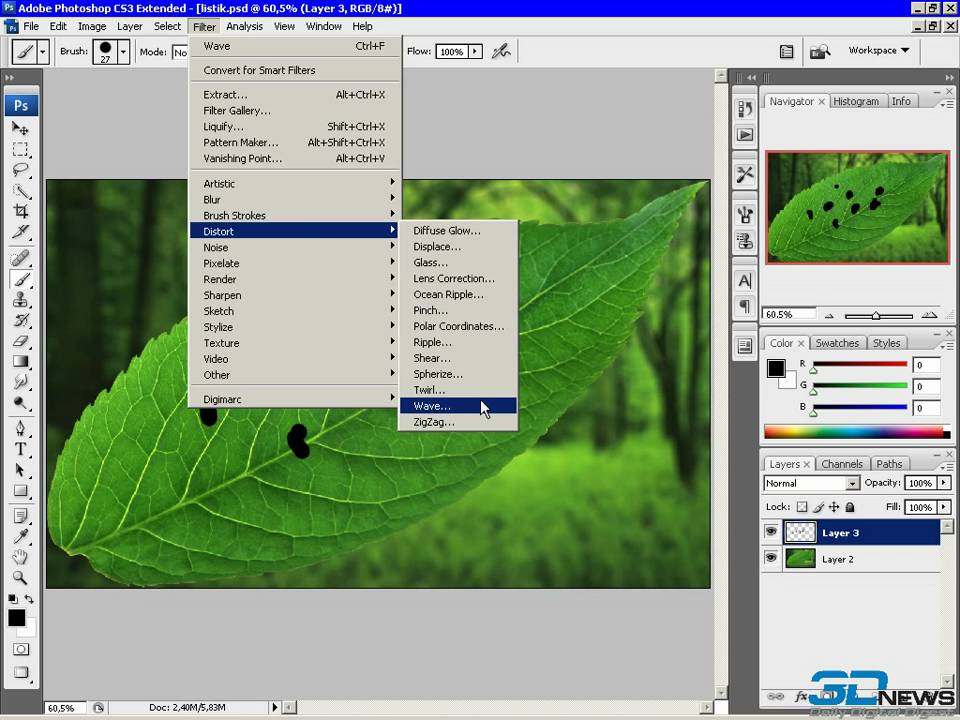
Task: Select the Zoom tool
Action: point(20,577)
